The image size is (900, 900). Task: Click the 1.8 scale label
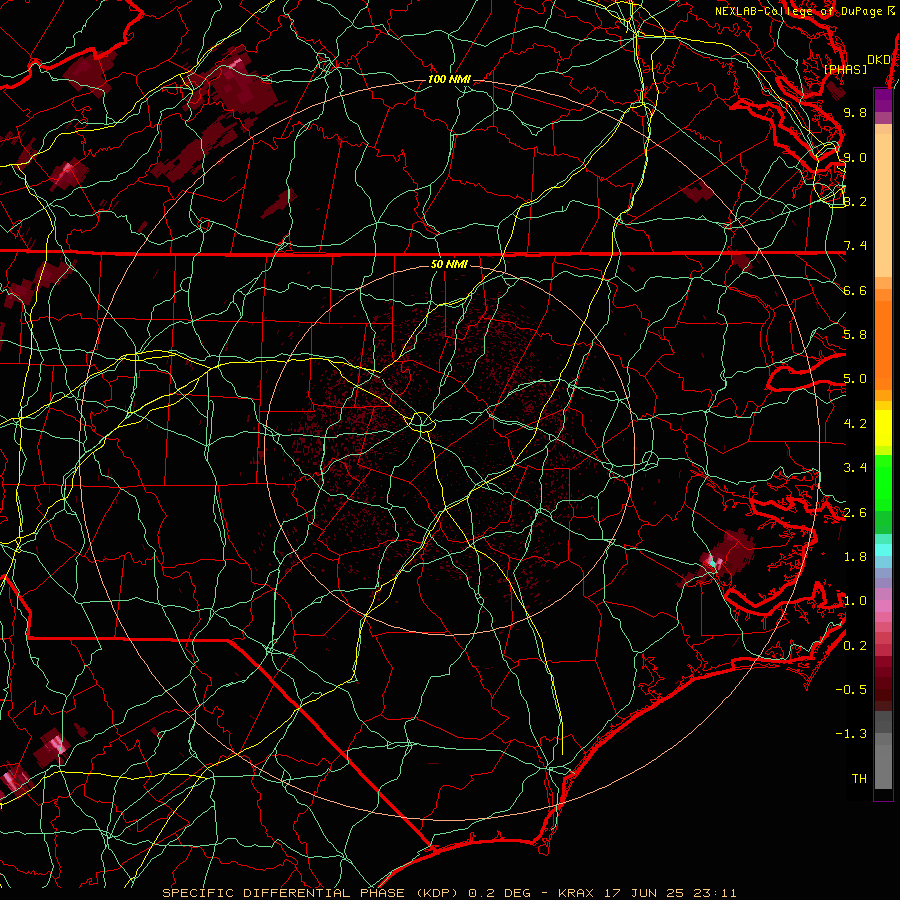click(855, 557)
